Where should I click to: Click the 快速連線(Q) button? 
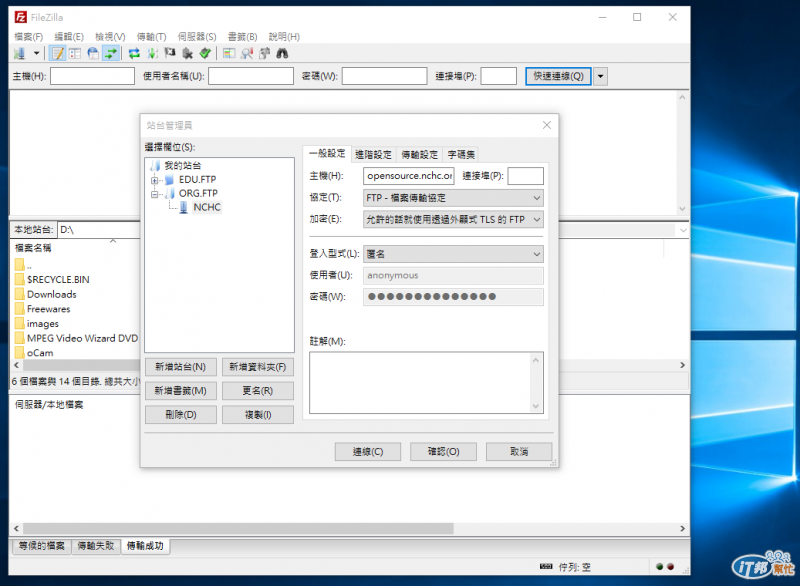point(558,77)
